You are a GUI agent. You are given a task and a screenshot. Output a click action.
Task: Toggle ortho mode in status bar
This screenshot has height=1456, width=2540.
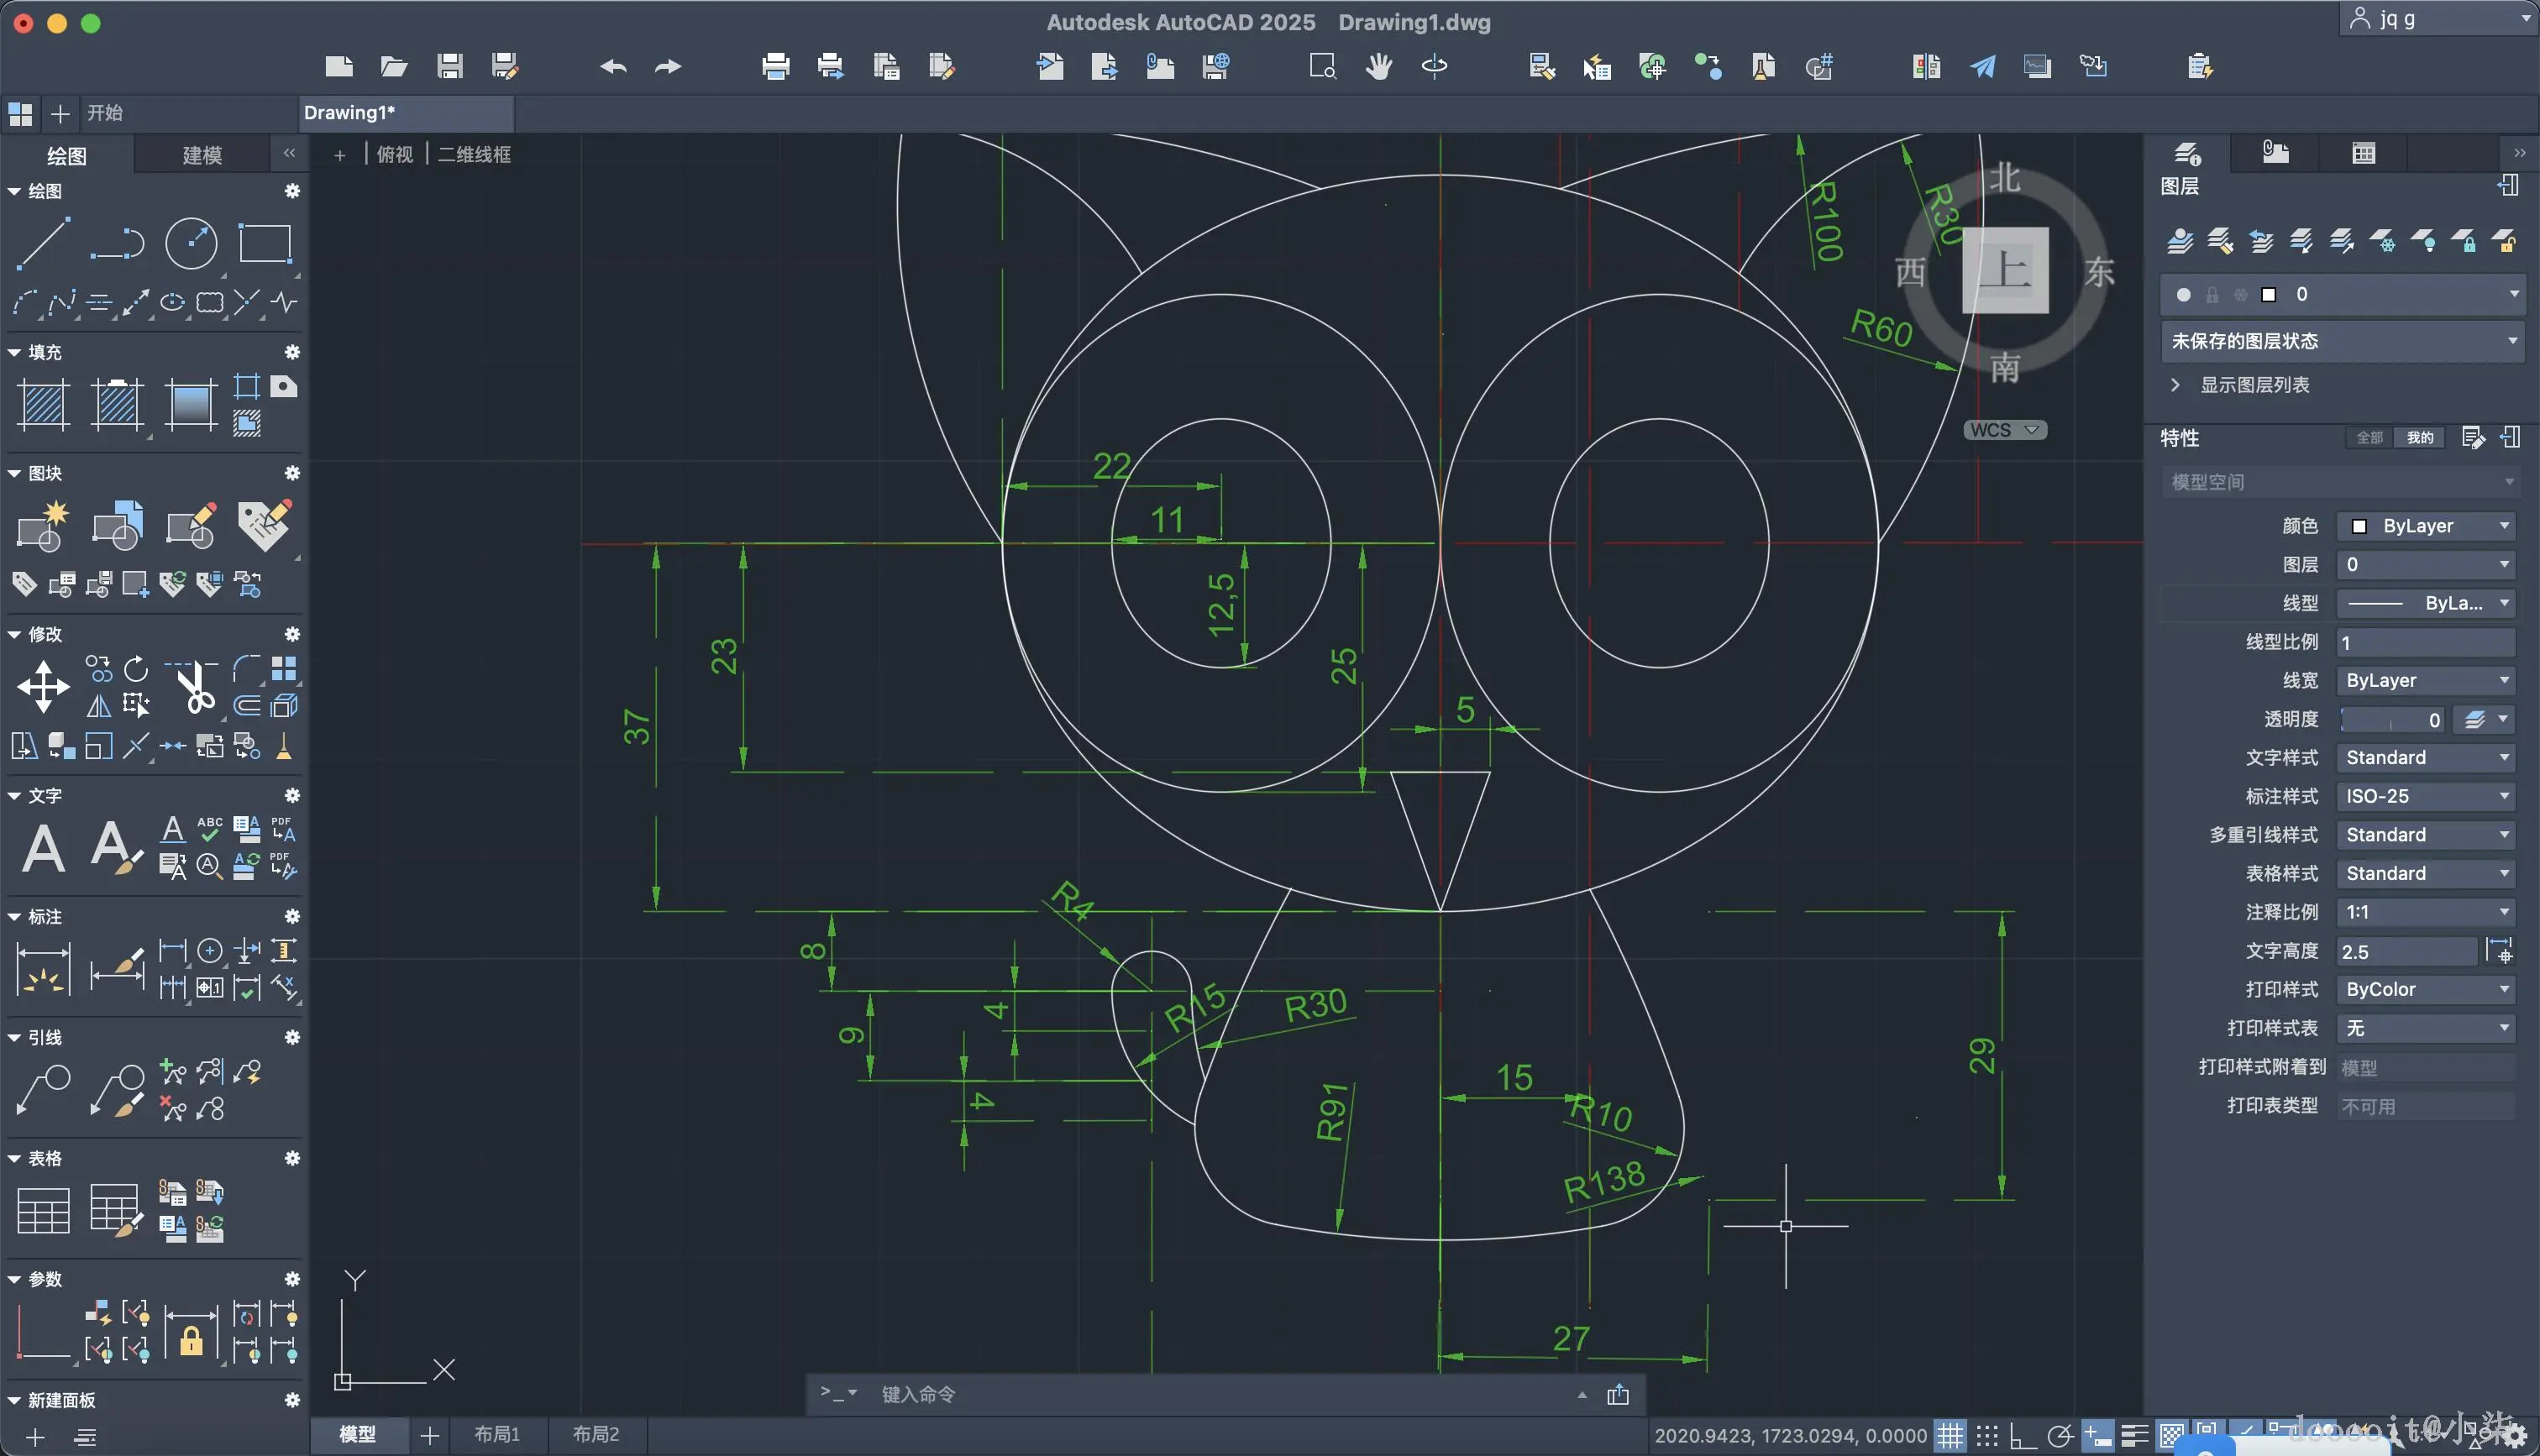pyautogui.click(x=2022, y=1436)
